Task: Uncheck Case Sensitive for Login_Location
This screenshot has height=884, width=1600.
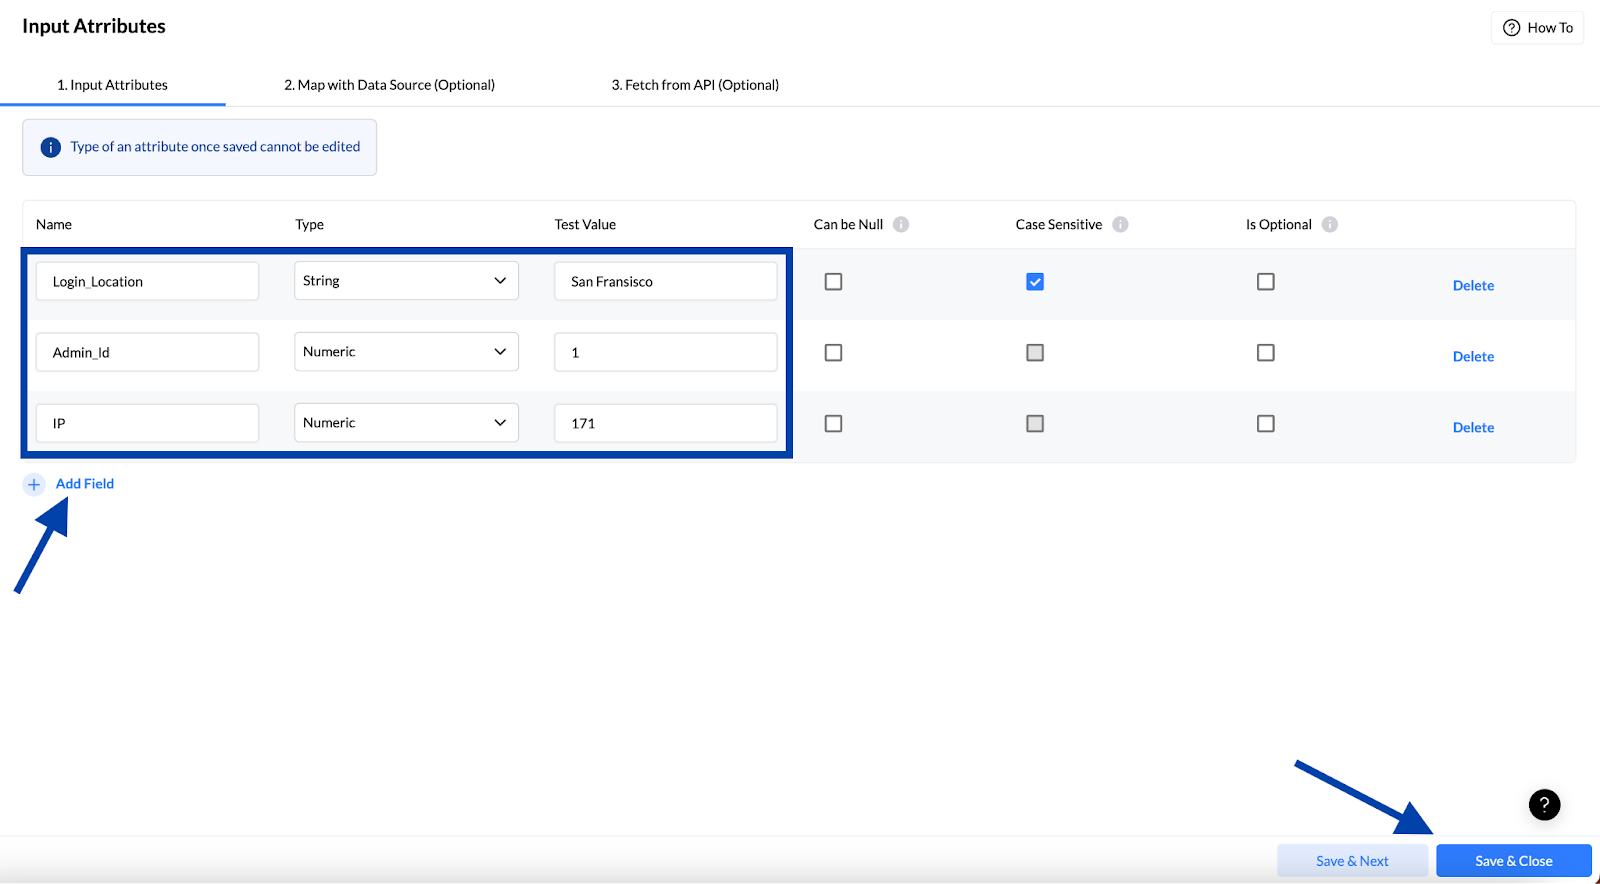Action: [1035, 282]
